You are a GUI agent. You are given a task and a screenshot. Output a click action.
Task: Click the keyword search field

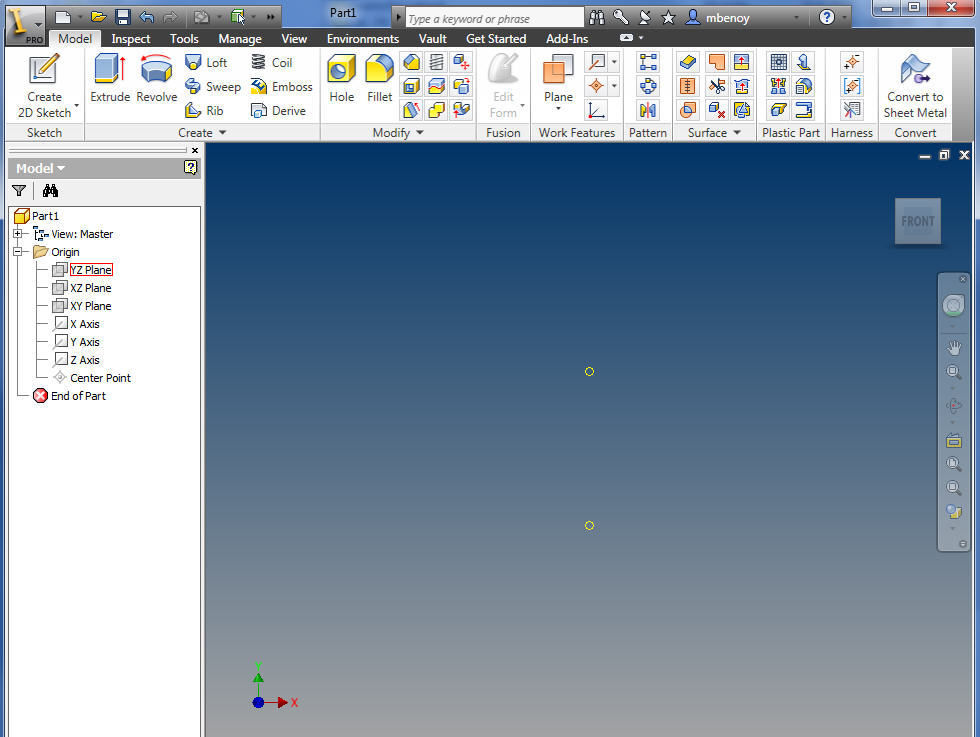point(494,19)
